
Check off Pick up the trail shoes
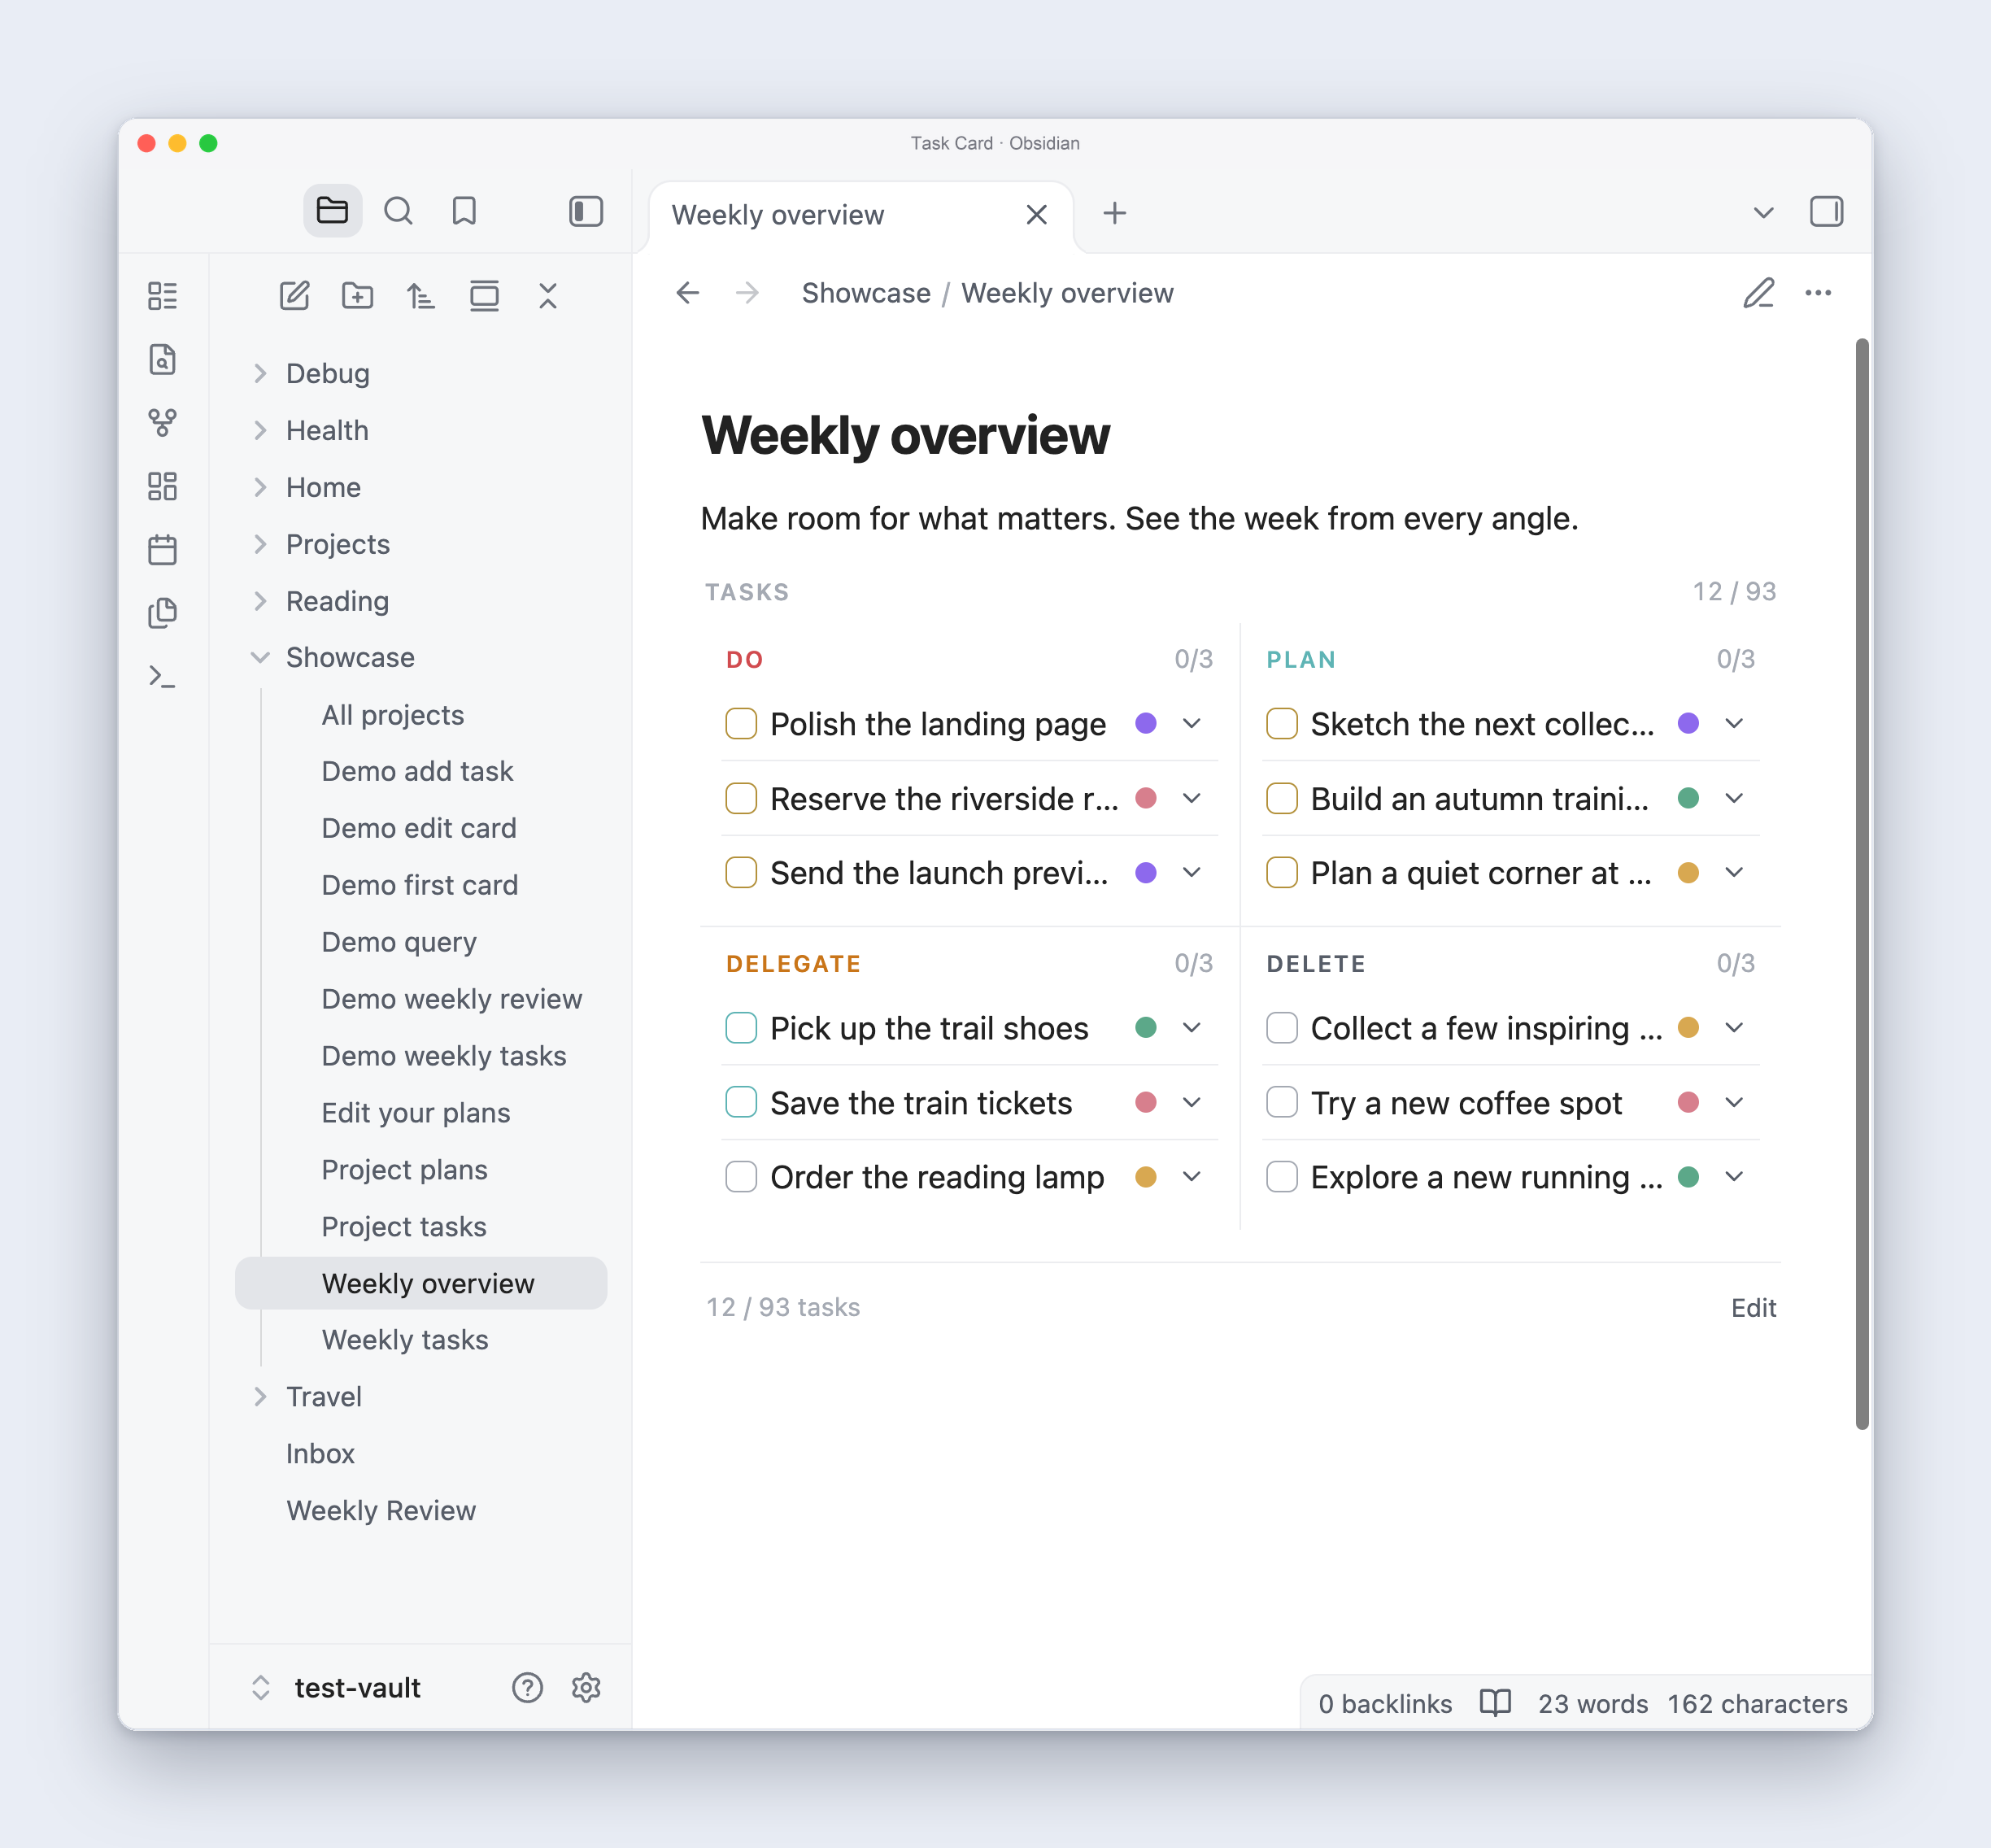pos(741,1027)
